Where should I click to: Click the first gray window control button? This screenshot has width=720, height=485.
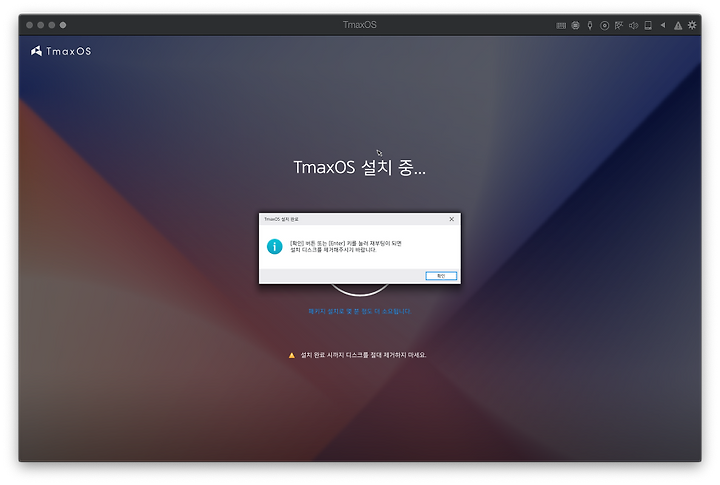click(29, 25)
